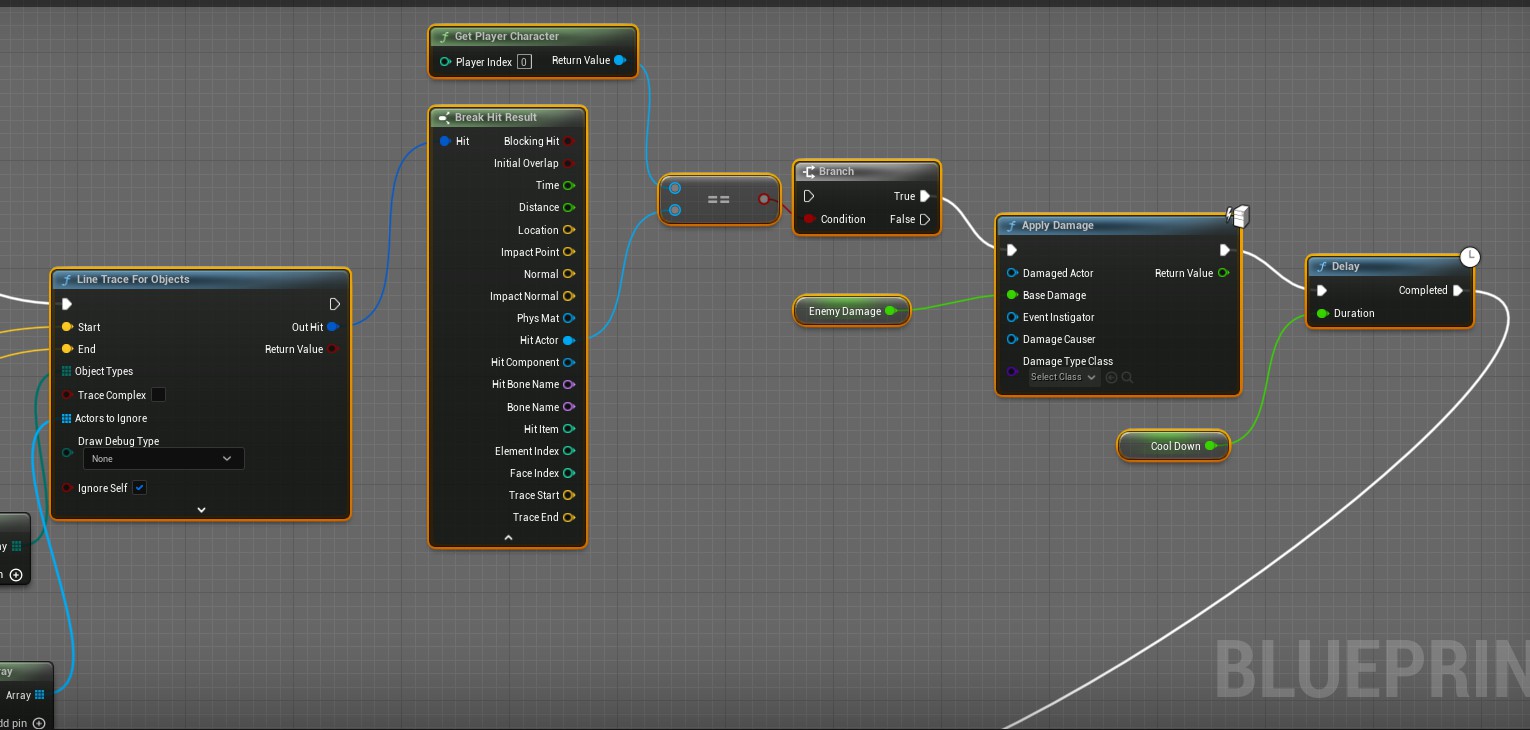The image size is (1530, 730).
Task: Uncheck the Ignore Self checkbox
Action: click(x=140, y=488)
